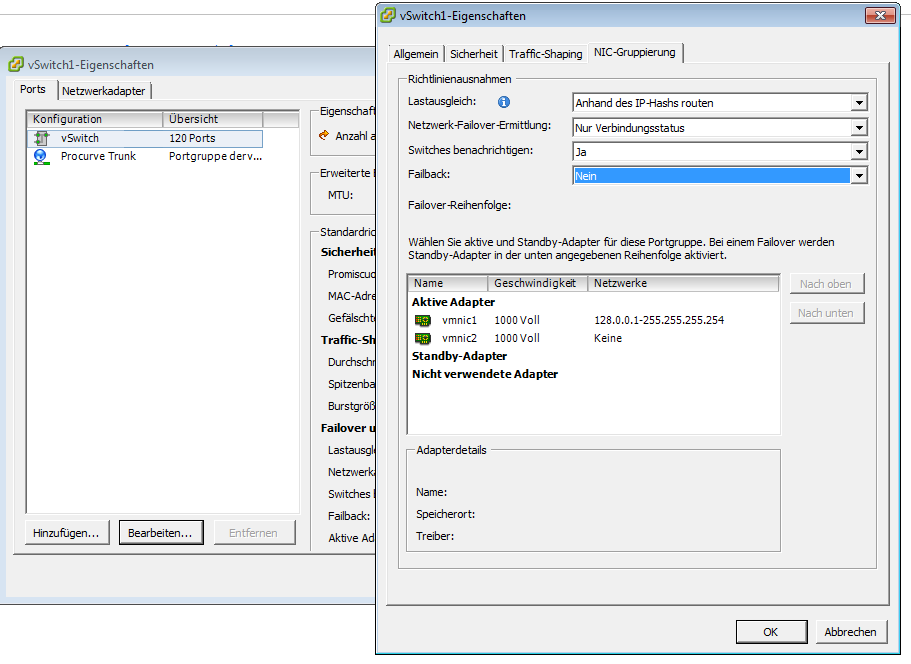Confirm settings with the OK button
The height and width of the screenshot is (664, 911).
click(770, 631)
